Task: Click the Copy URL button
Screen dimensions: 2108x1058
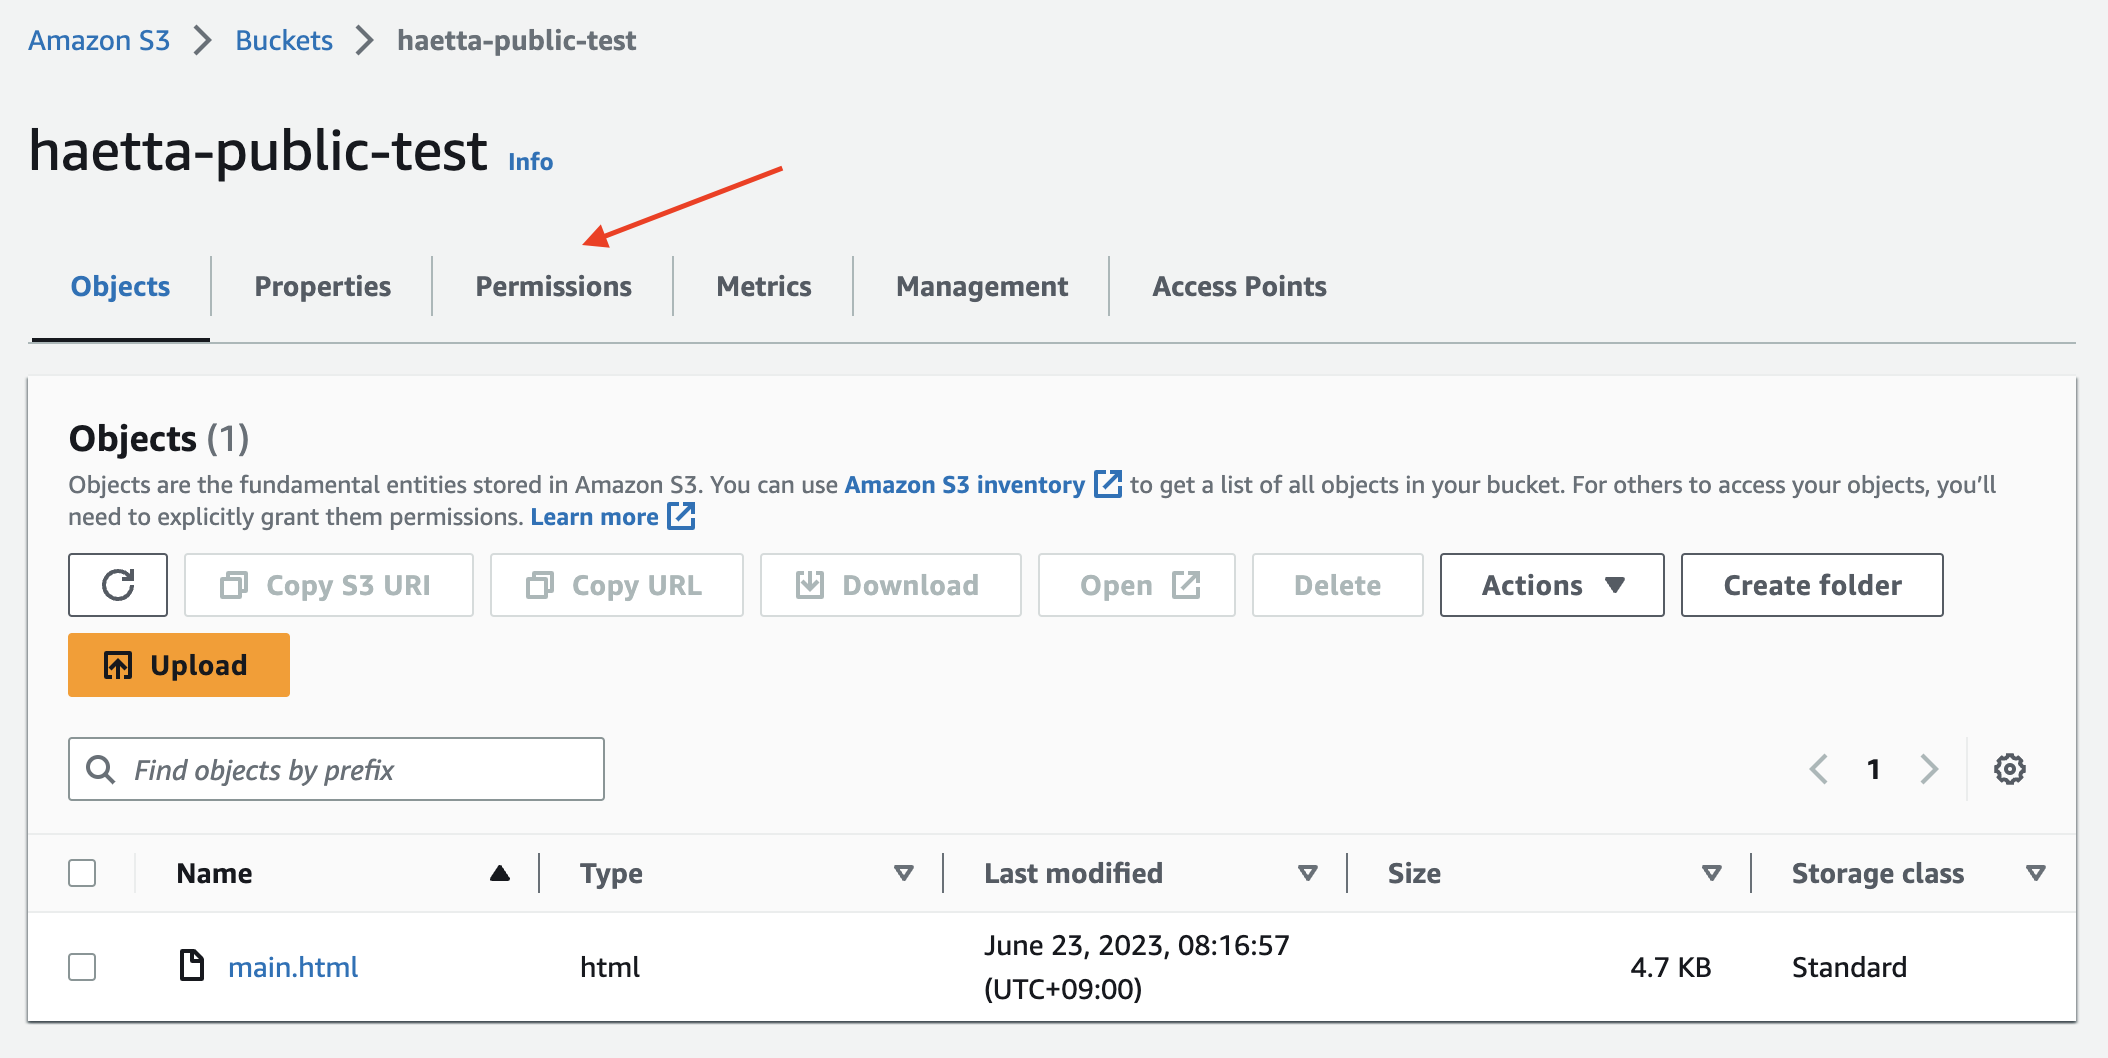Action: pos(617,585)
